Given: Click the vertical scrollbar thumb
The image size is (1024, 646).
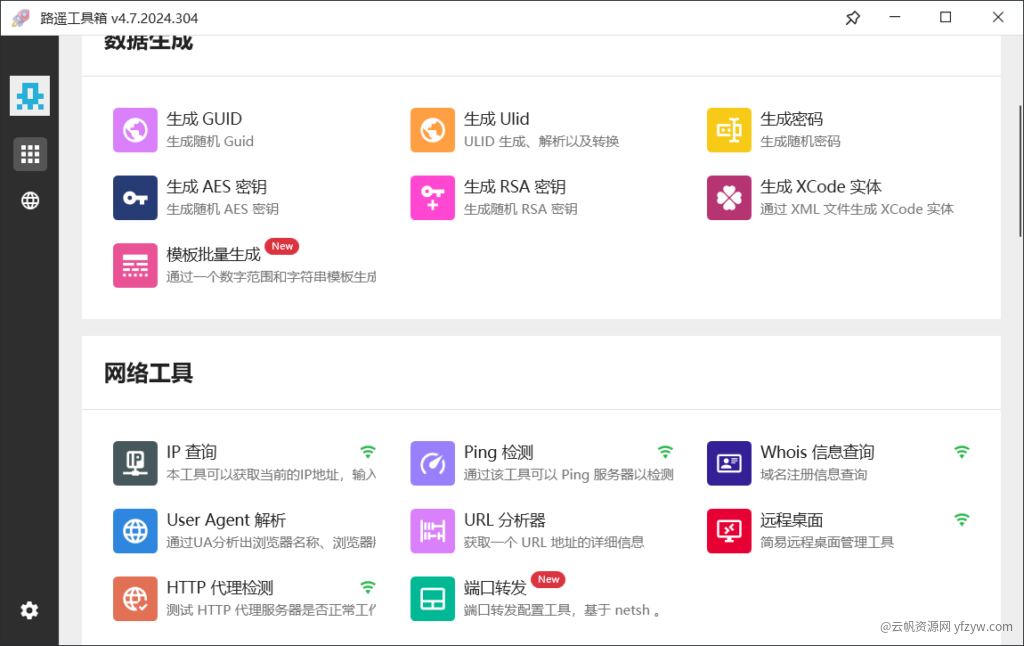Looking at the screenshot, I should [x=1019, y=170].
